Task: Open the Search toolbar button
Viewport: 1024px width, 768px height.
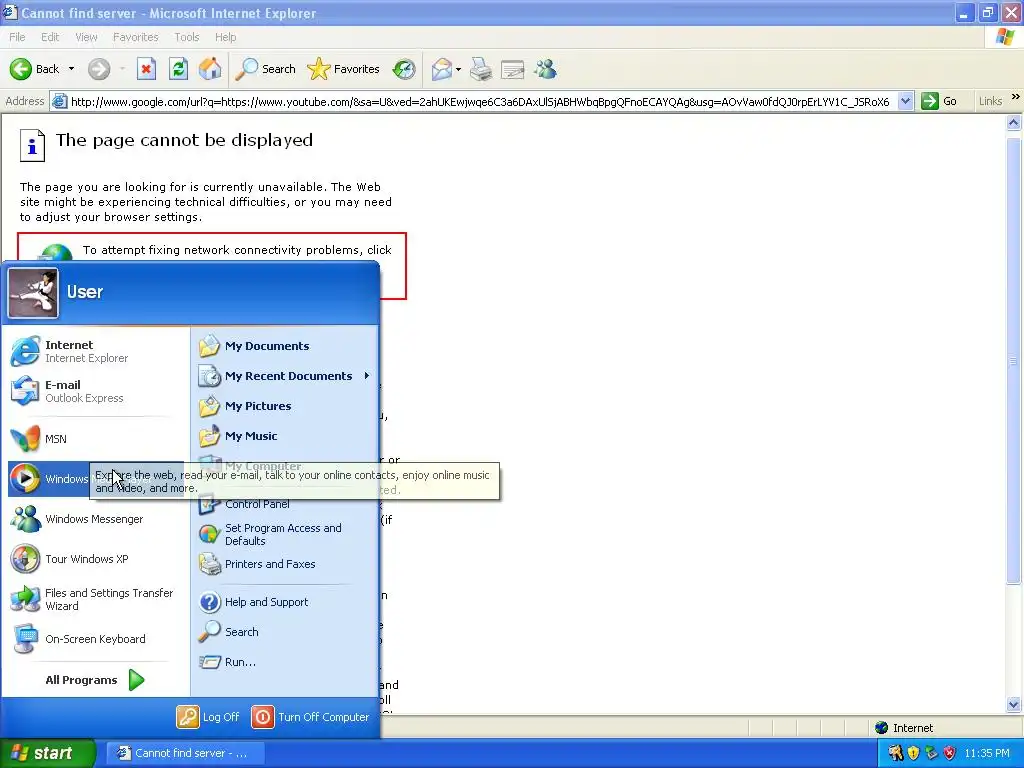Action: pos(265,69)
